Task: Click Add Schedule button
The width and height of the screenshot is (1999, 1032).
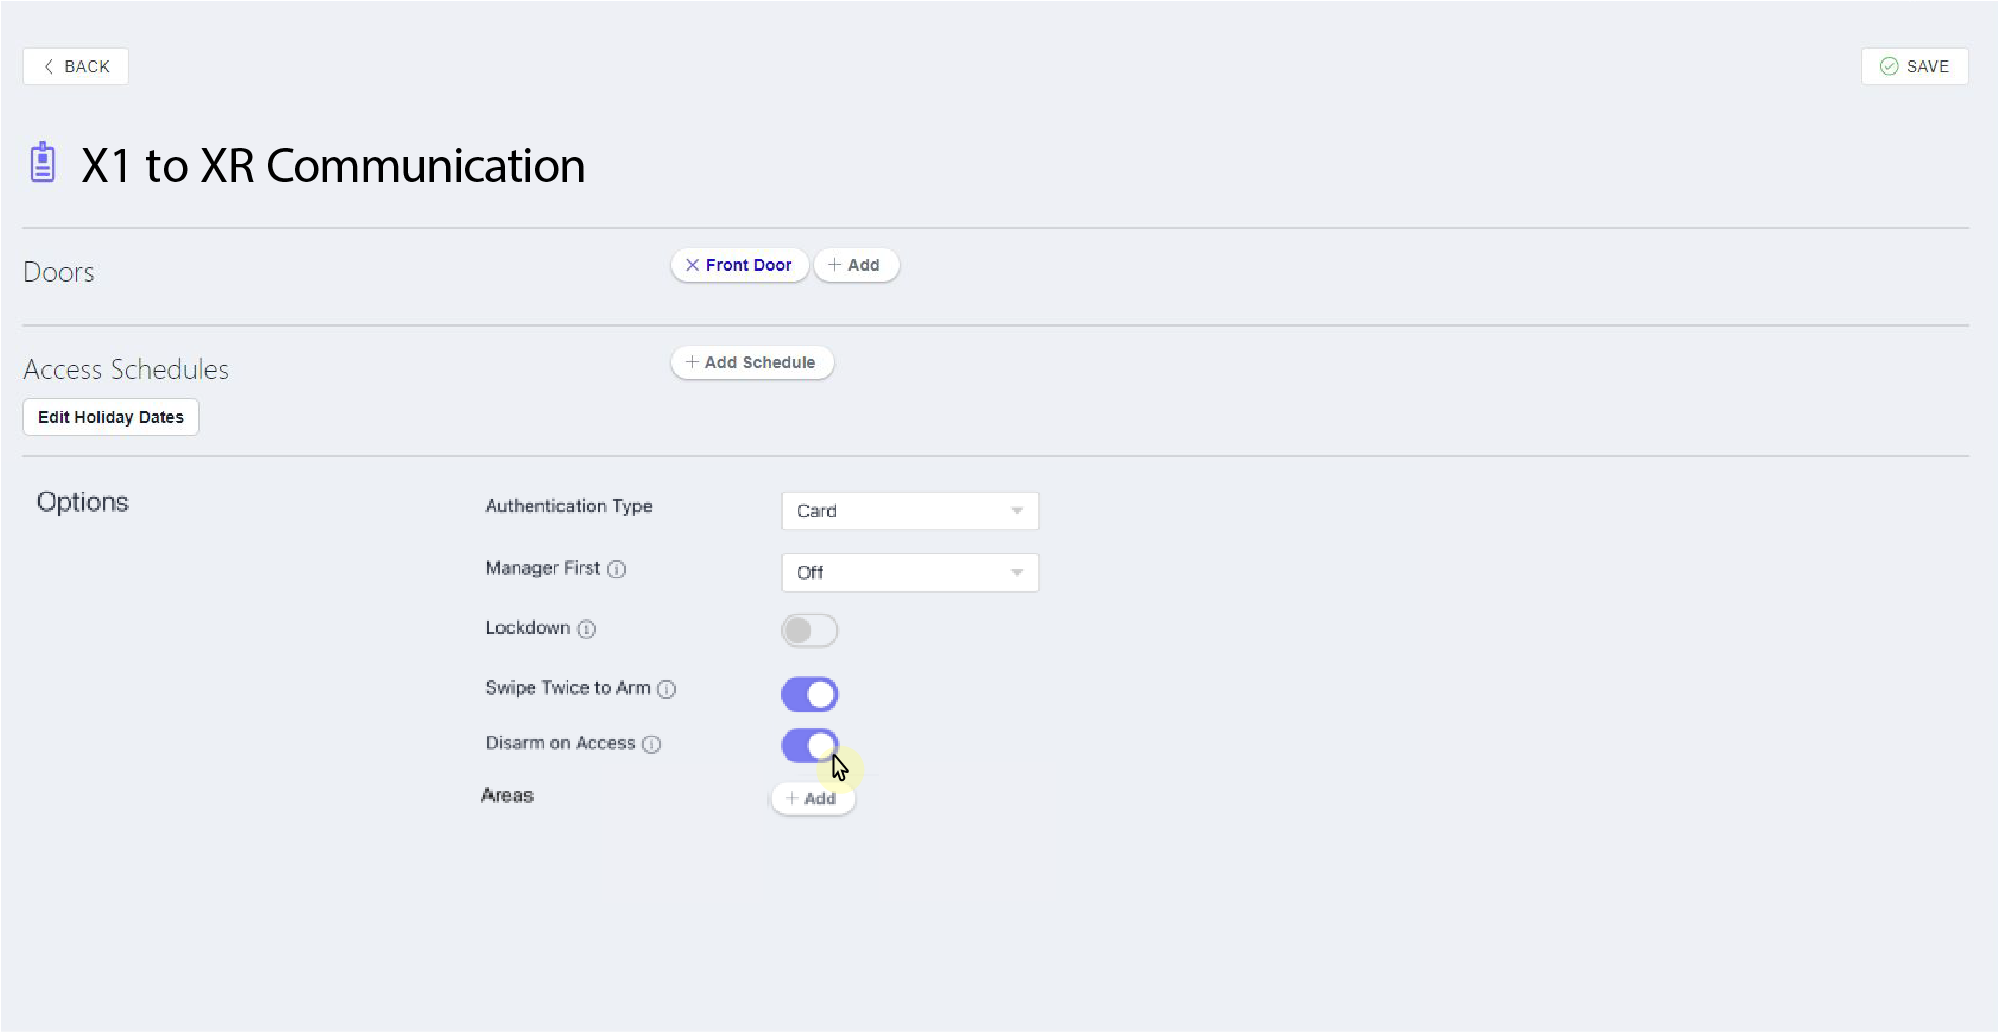Action: (x=752, y=362)
